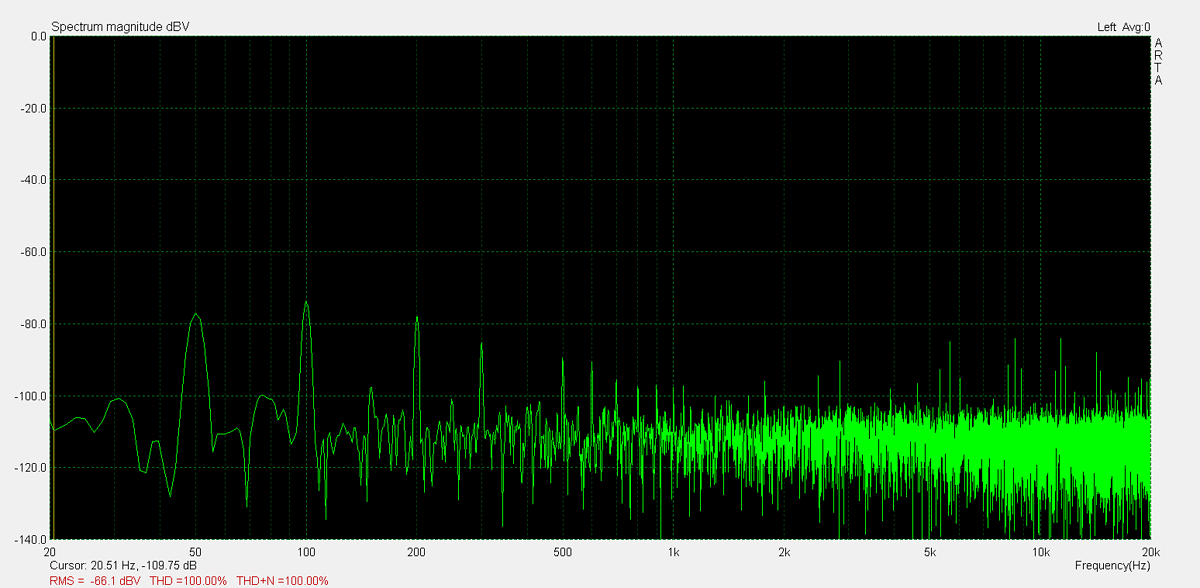Click the THD+N =100.00% readout

(282, 581)
